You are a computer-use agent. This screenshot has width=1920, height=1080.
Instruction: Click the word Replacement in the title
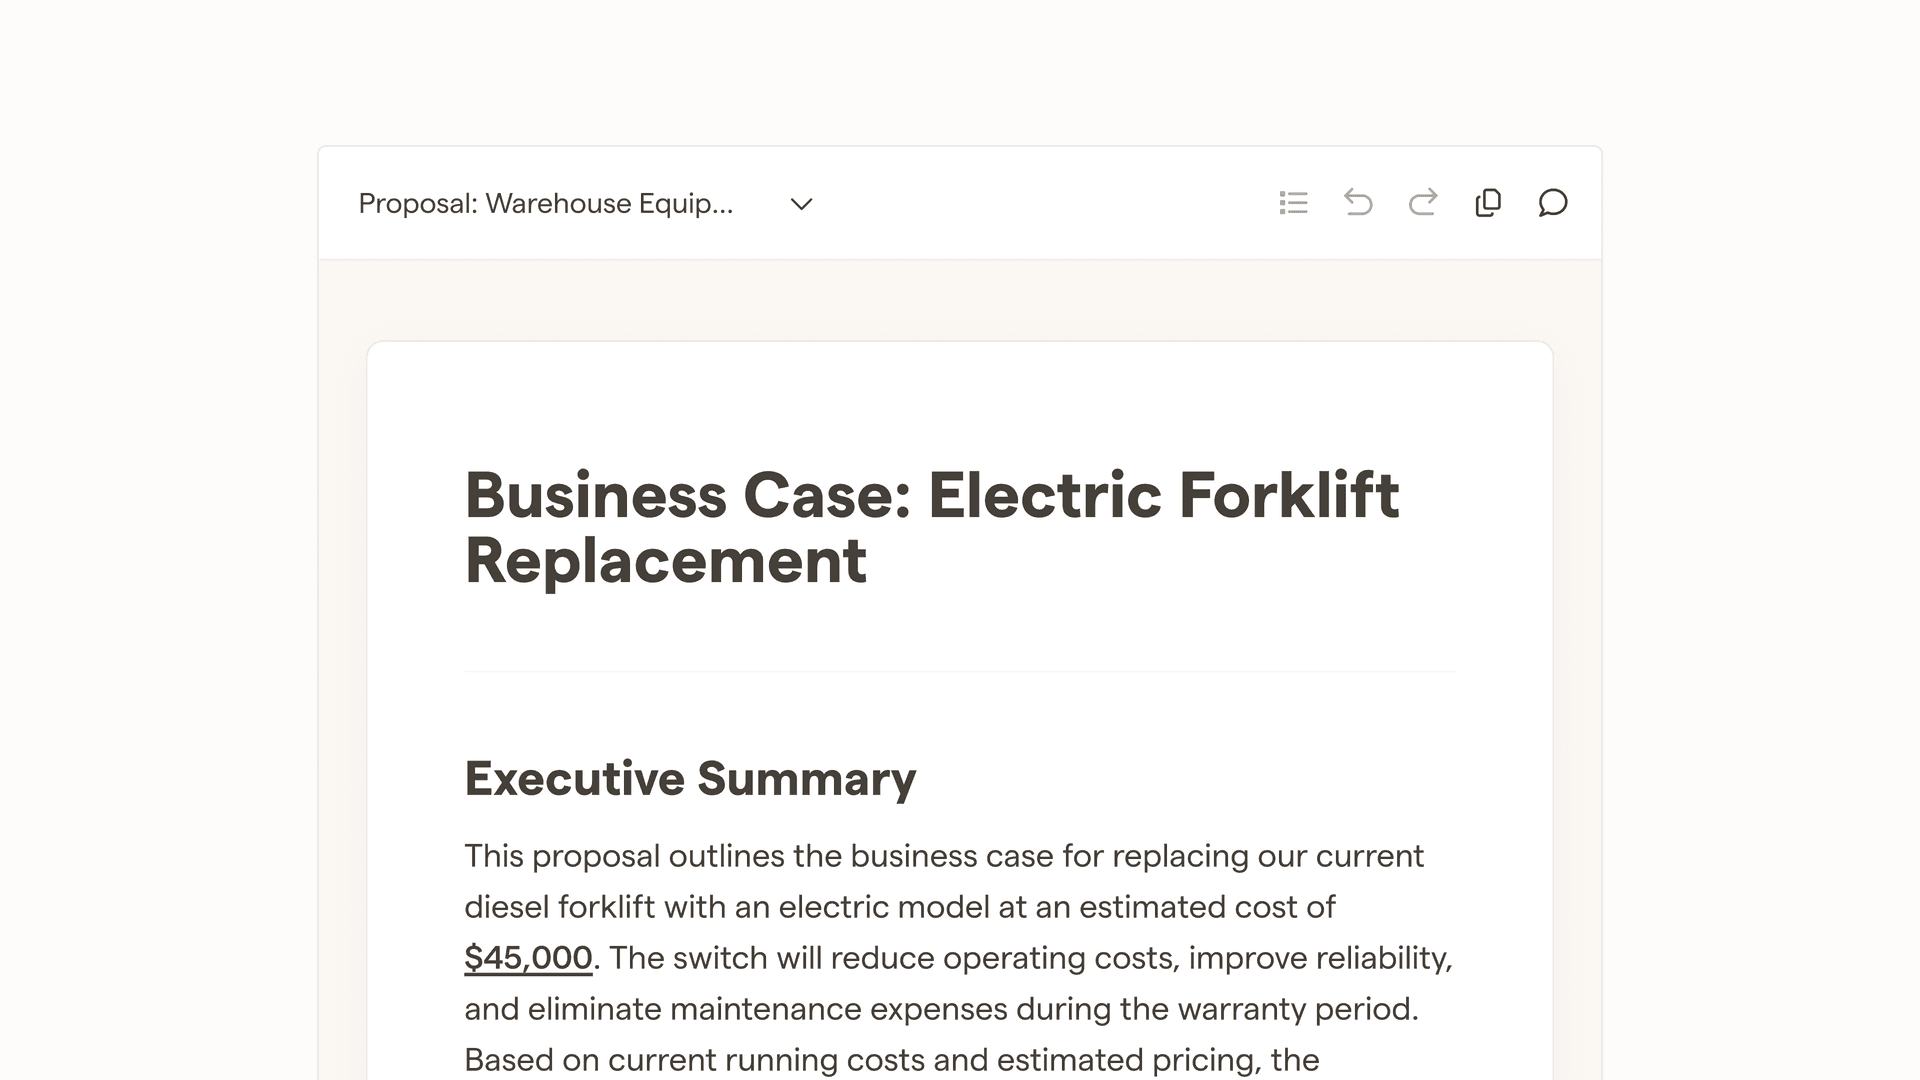tap(665, 560)
